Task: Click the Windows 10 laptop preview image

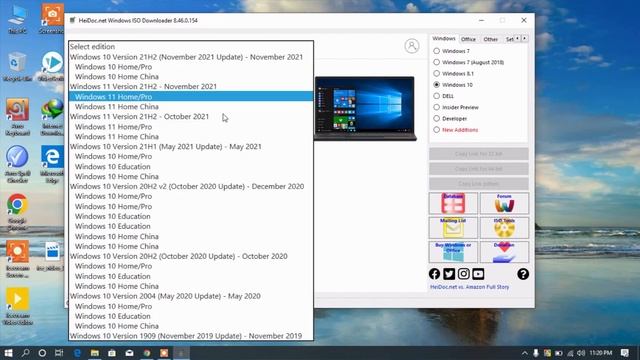Action: coord(365,108)
